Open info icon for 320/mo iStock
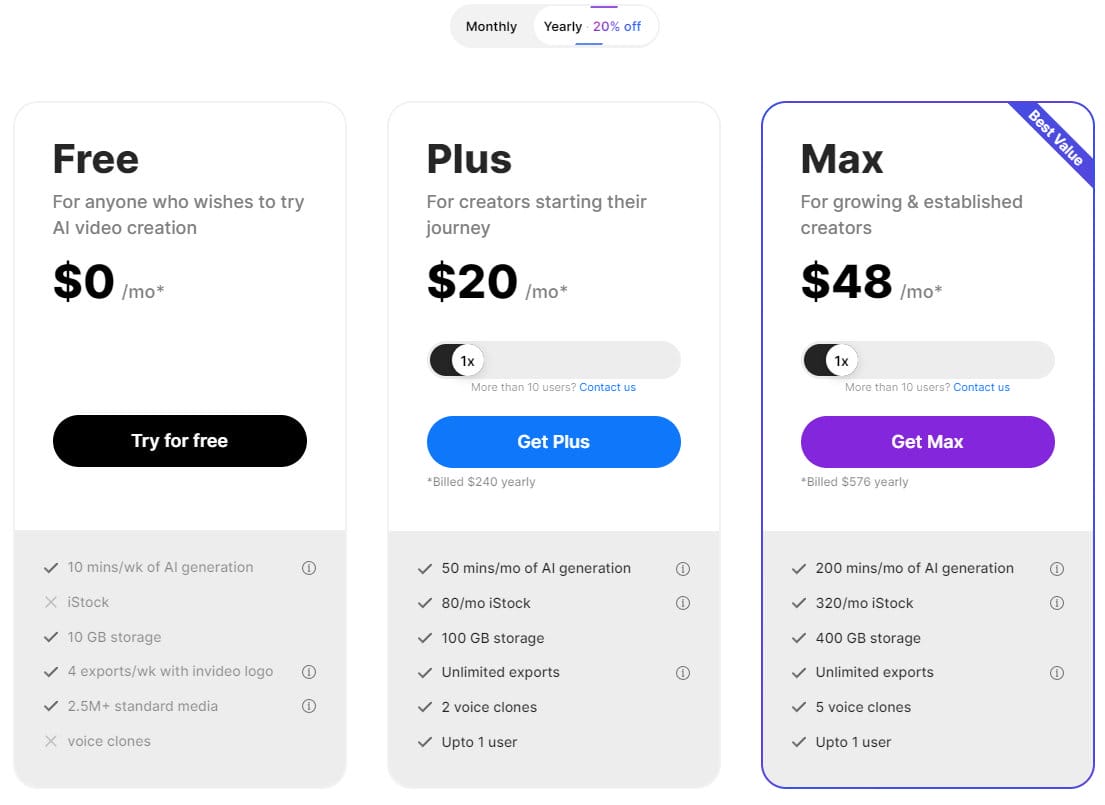The image size is (1105, 805). (x=1057, y=603)
